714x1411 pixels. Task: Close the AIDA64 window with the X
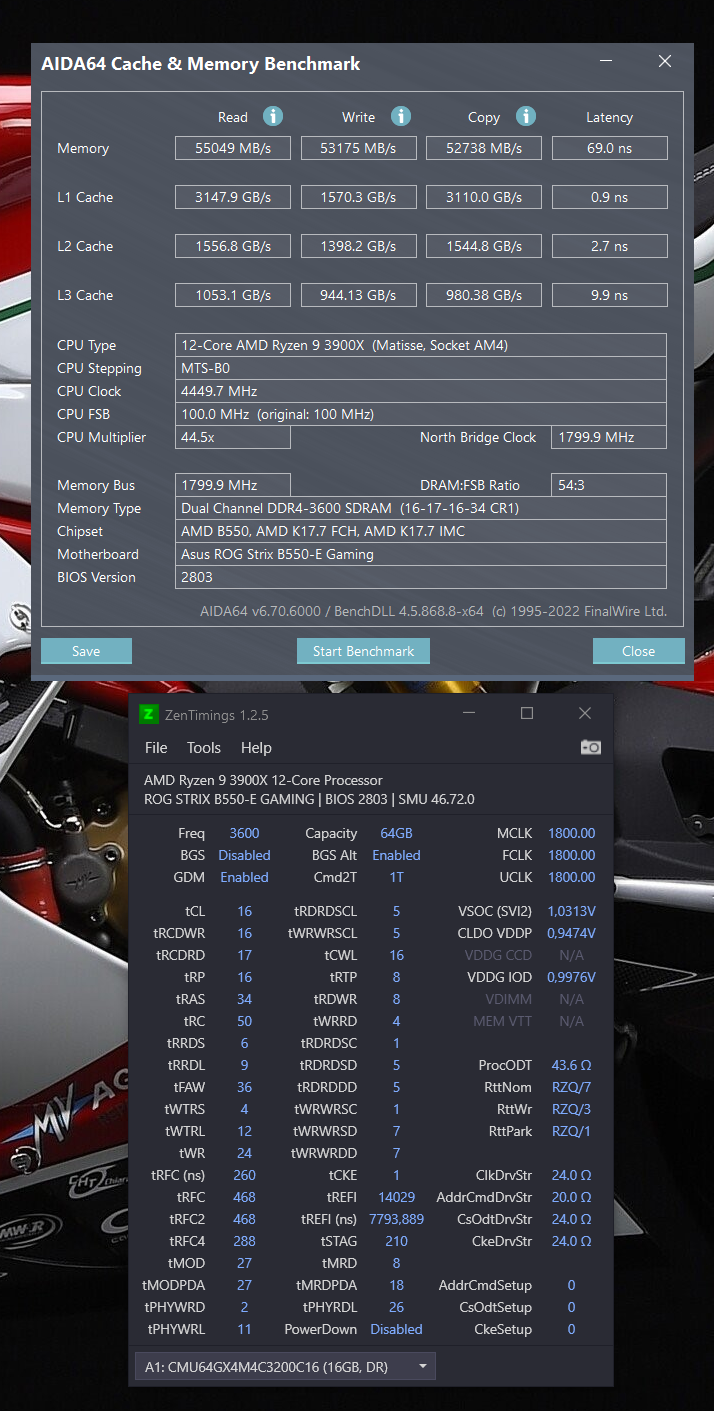(665, 62)
